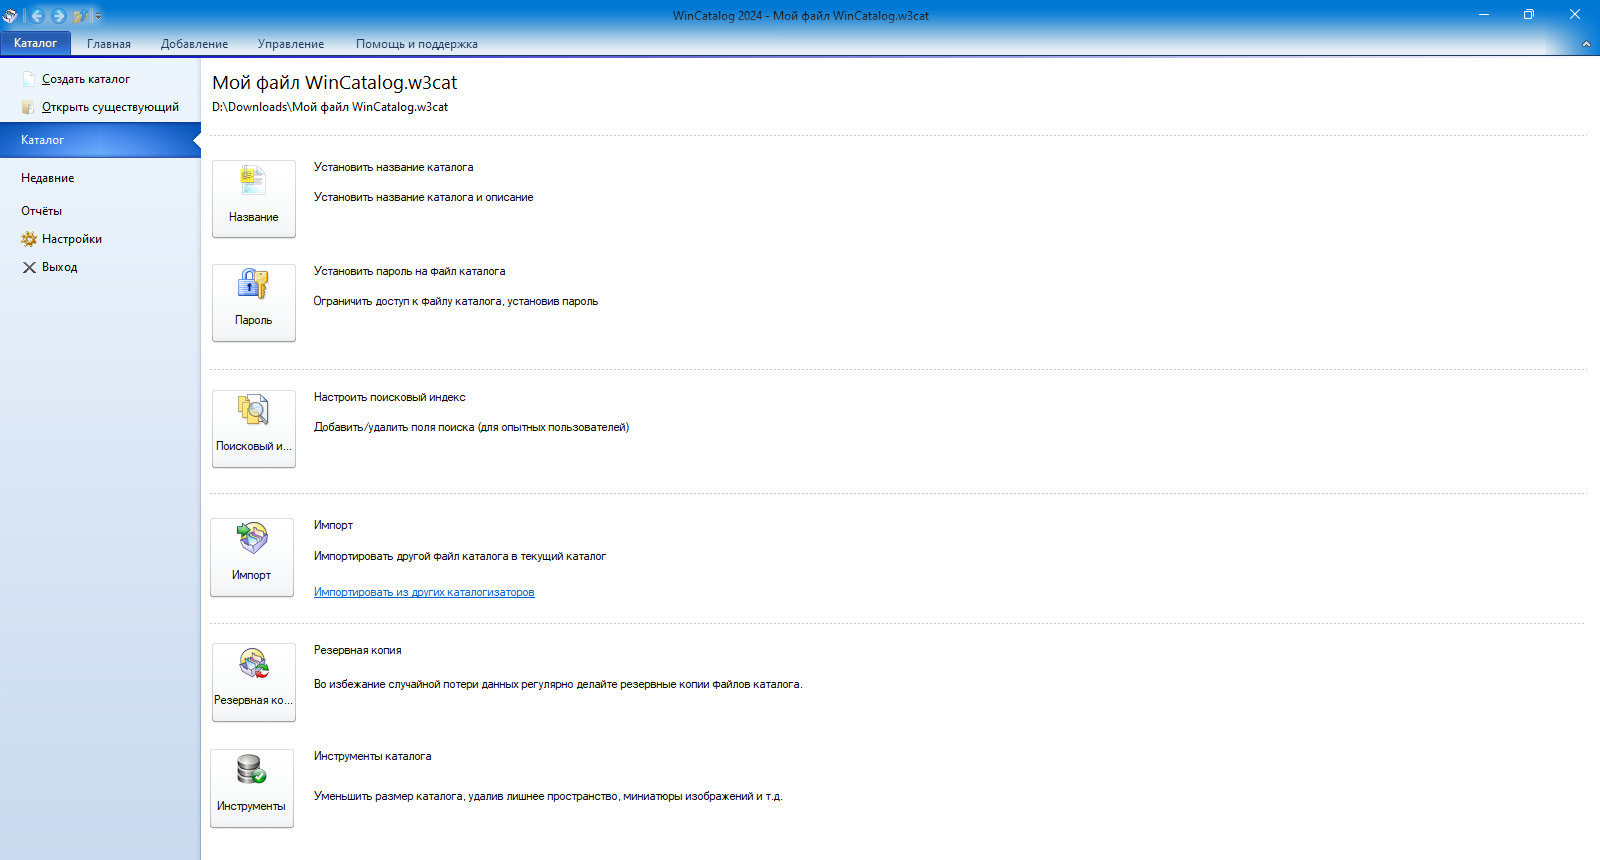The height and width of the screenshot is (860, 1600).
Task: Click the Название button label
Action: coord(254,217)
